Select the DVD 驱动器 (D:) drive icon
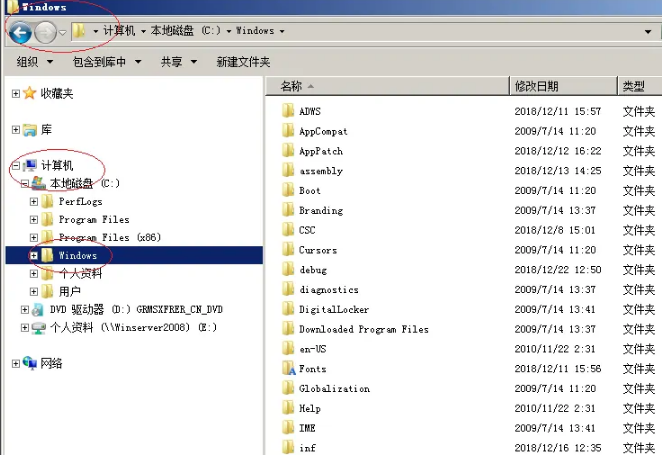The width and height of the screenshot is (662, 455). (38, 310)
